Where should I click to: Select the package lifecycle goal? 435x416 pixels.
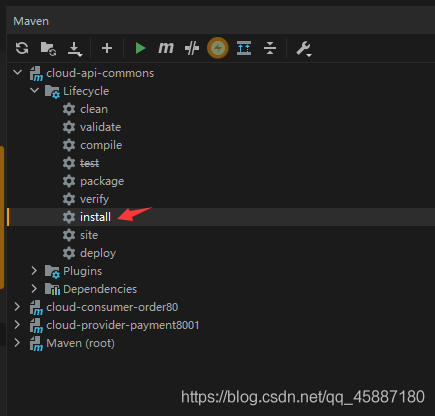(x=102, y=181)
